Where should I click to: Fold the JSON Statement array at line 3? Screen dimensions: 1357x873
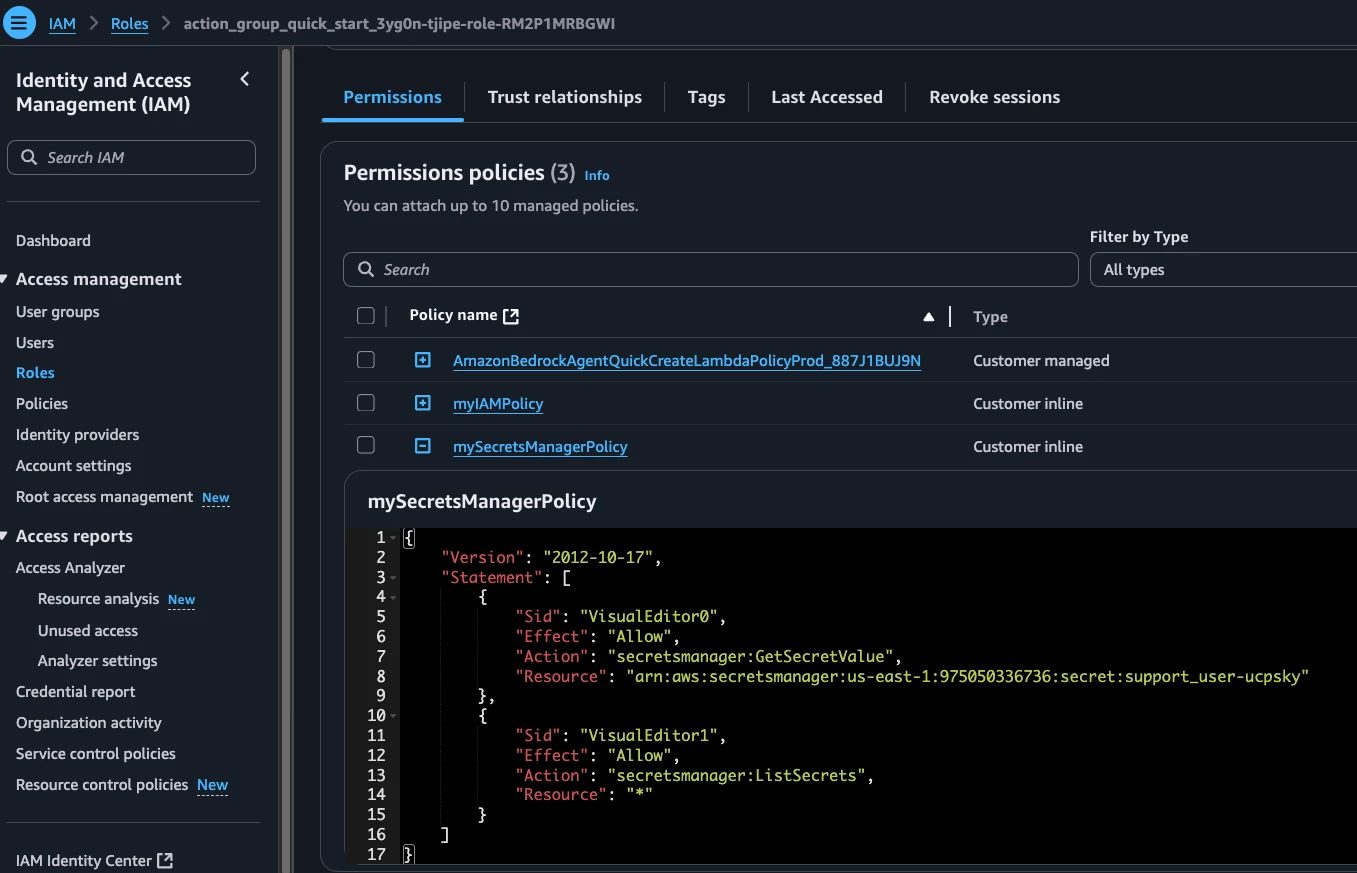(x=393, y=577)
